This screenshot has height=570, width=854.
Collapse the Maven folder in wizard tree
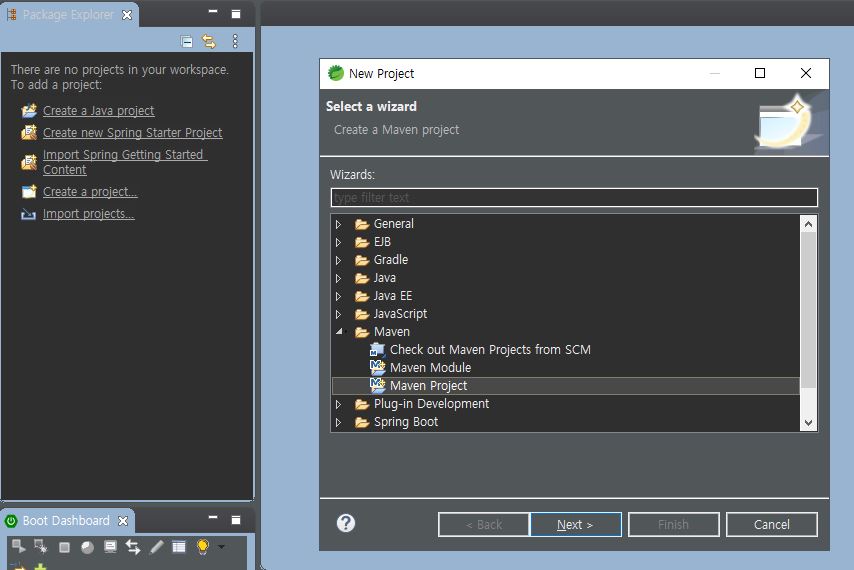pyautogui.click(x=339, y=332)
